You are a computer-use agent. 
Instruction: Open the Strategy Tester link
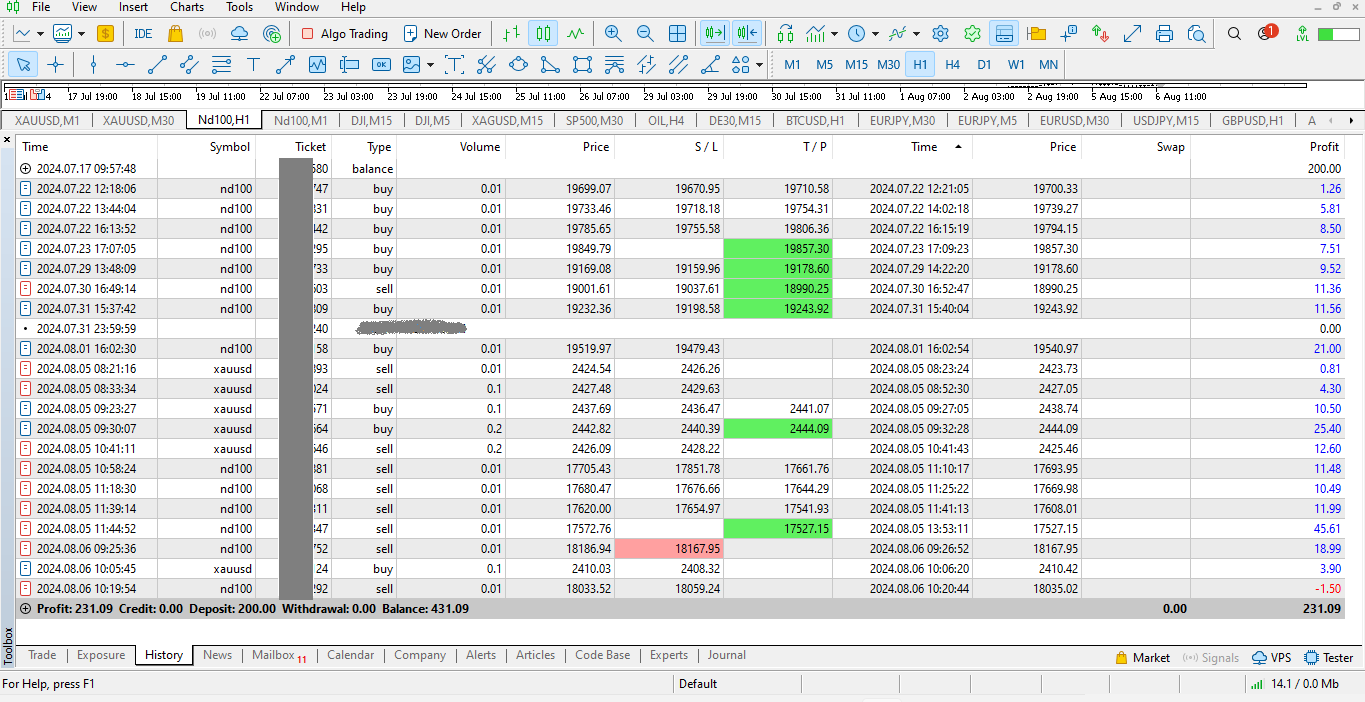pos(1329,657)
